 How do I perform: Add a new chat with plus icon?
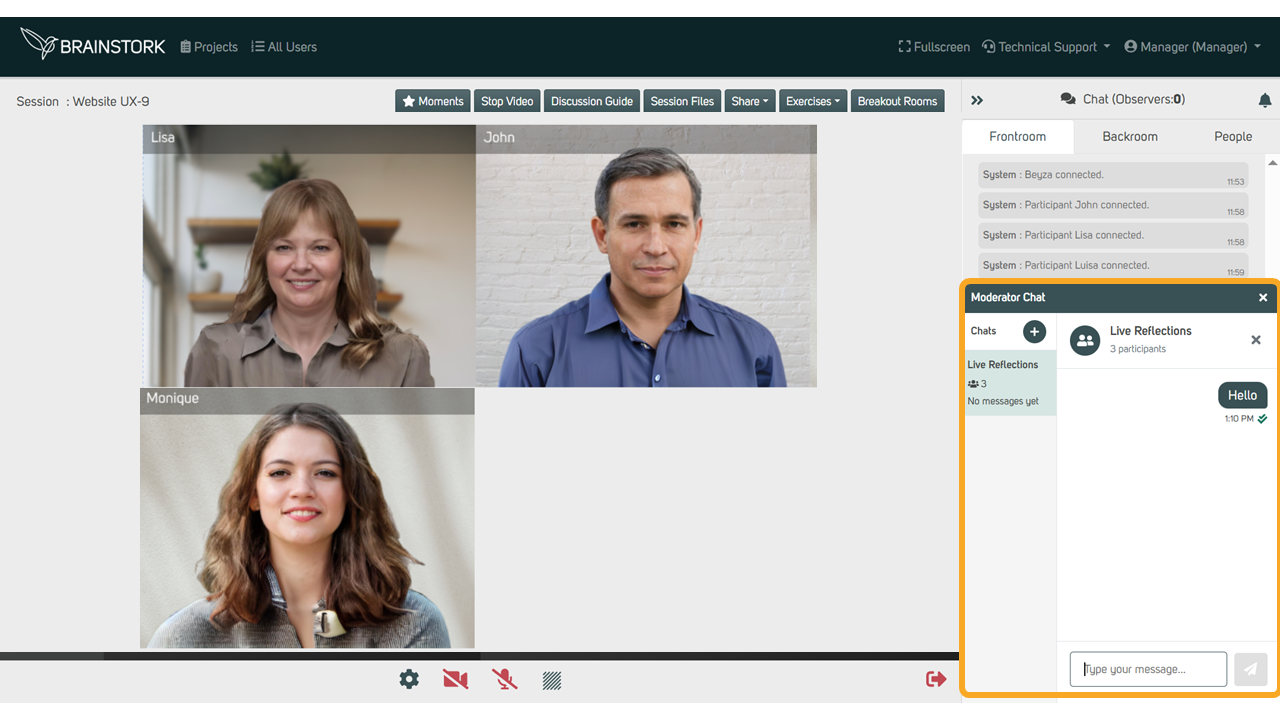(x=1034, y=331)
